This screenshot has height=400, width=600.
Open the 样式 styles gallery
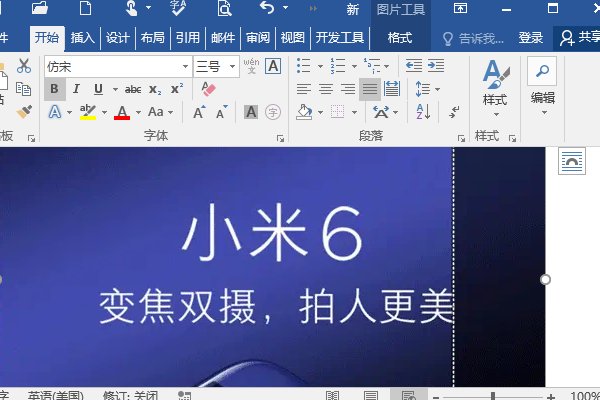495,88
